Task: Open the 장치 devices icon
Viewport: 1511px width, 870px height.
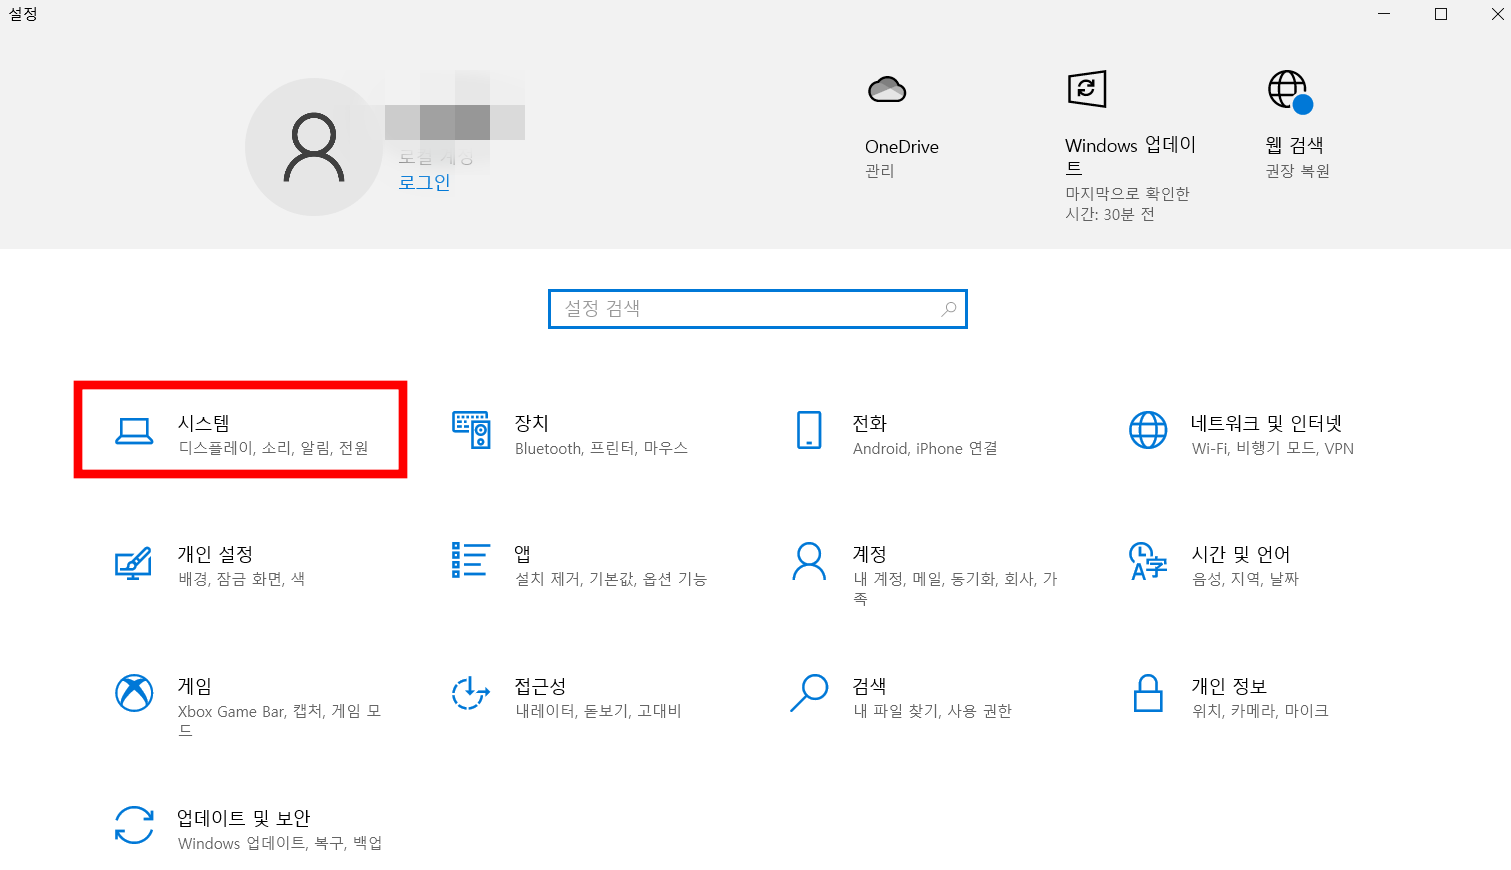Action: coord(471,430)
